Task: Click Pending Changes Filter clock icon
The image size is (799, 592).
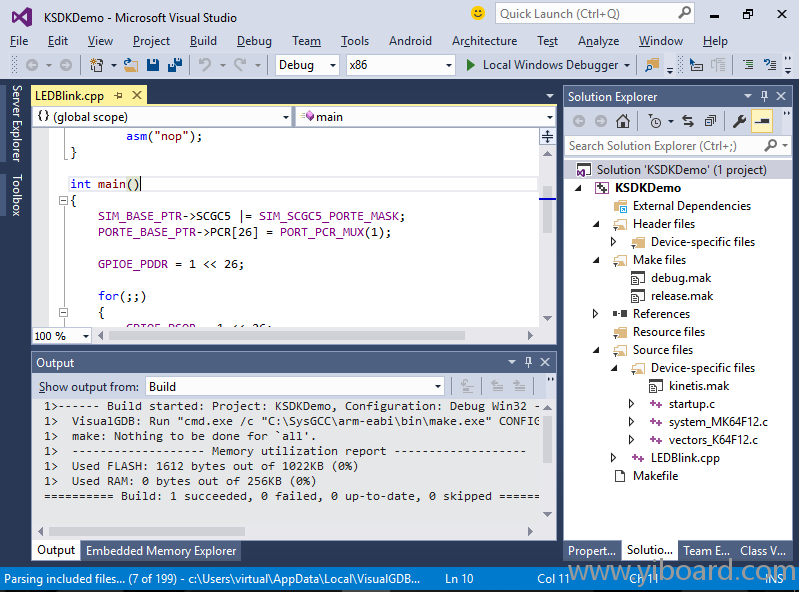Action: 655,121
